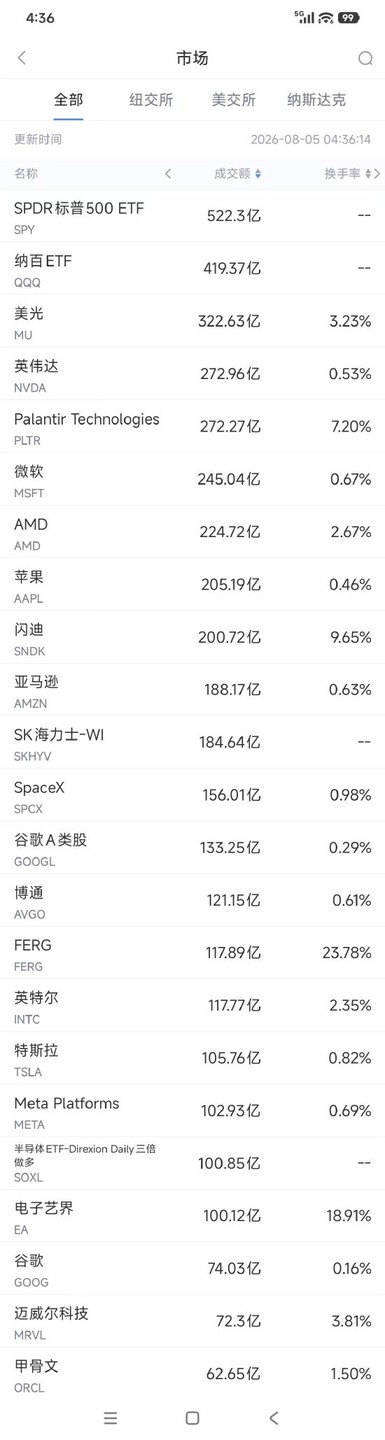Tap the Android recent apps menu icon
Image resolution: width=385 pixels, height=1440 pixels.
[x=111, y=1417]
